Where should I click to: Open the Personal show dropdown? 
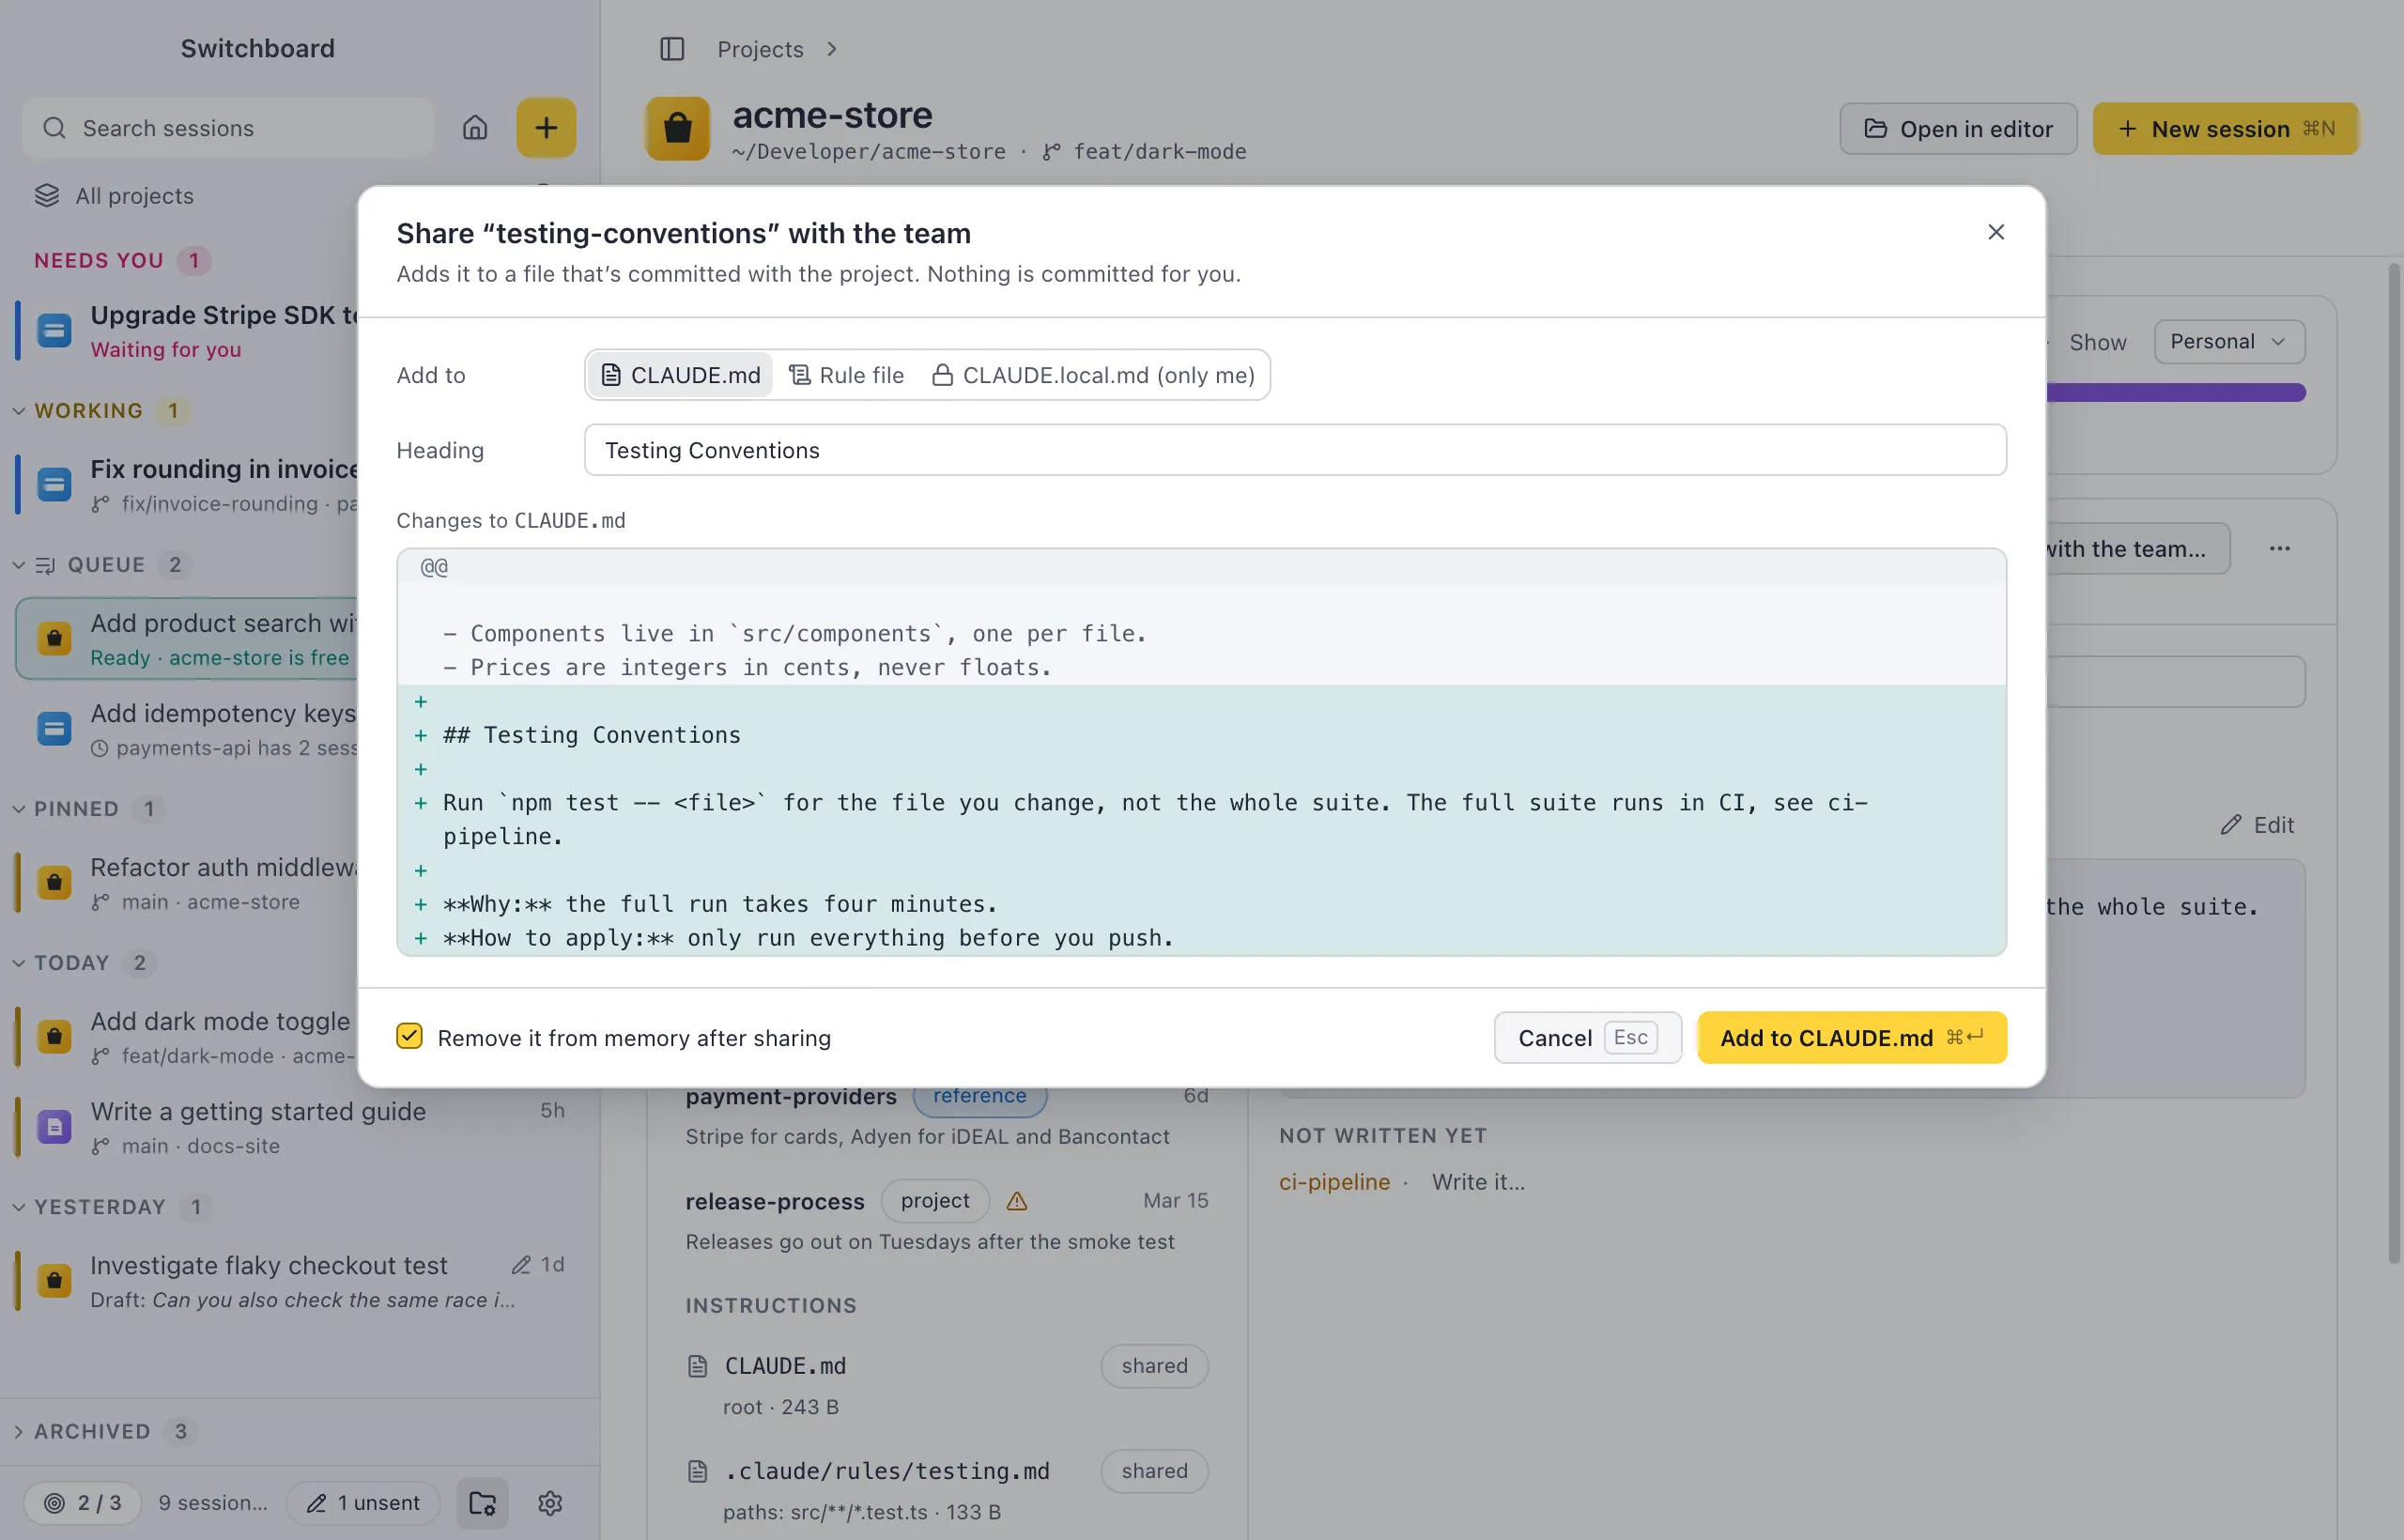pos(2229,342)
